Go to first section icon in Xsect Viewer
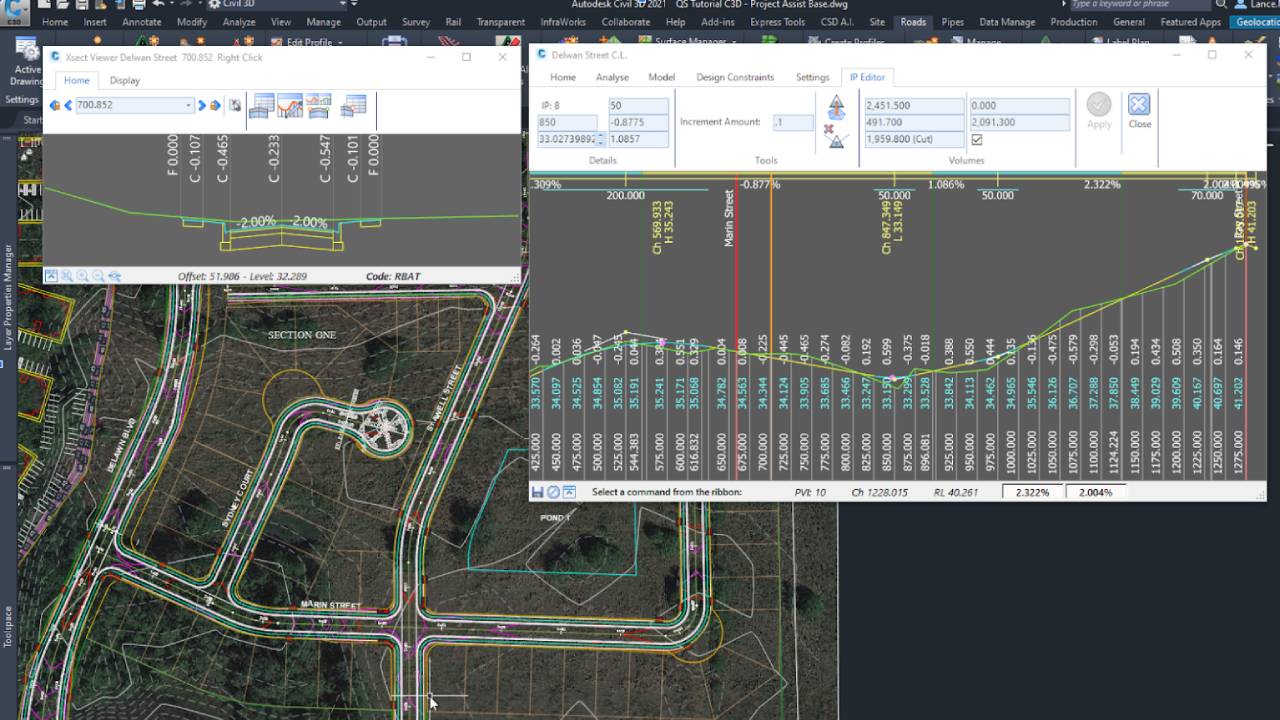Screen dimensions: 1280x720 pyautogui.click(x=54, y=105)
